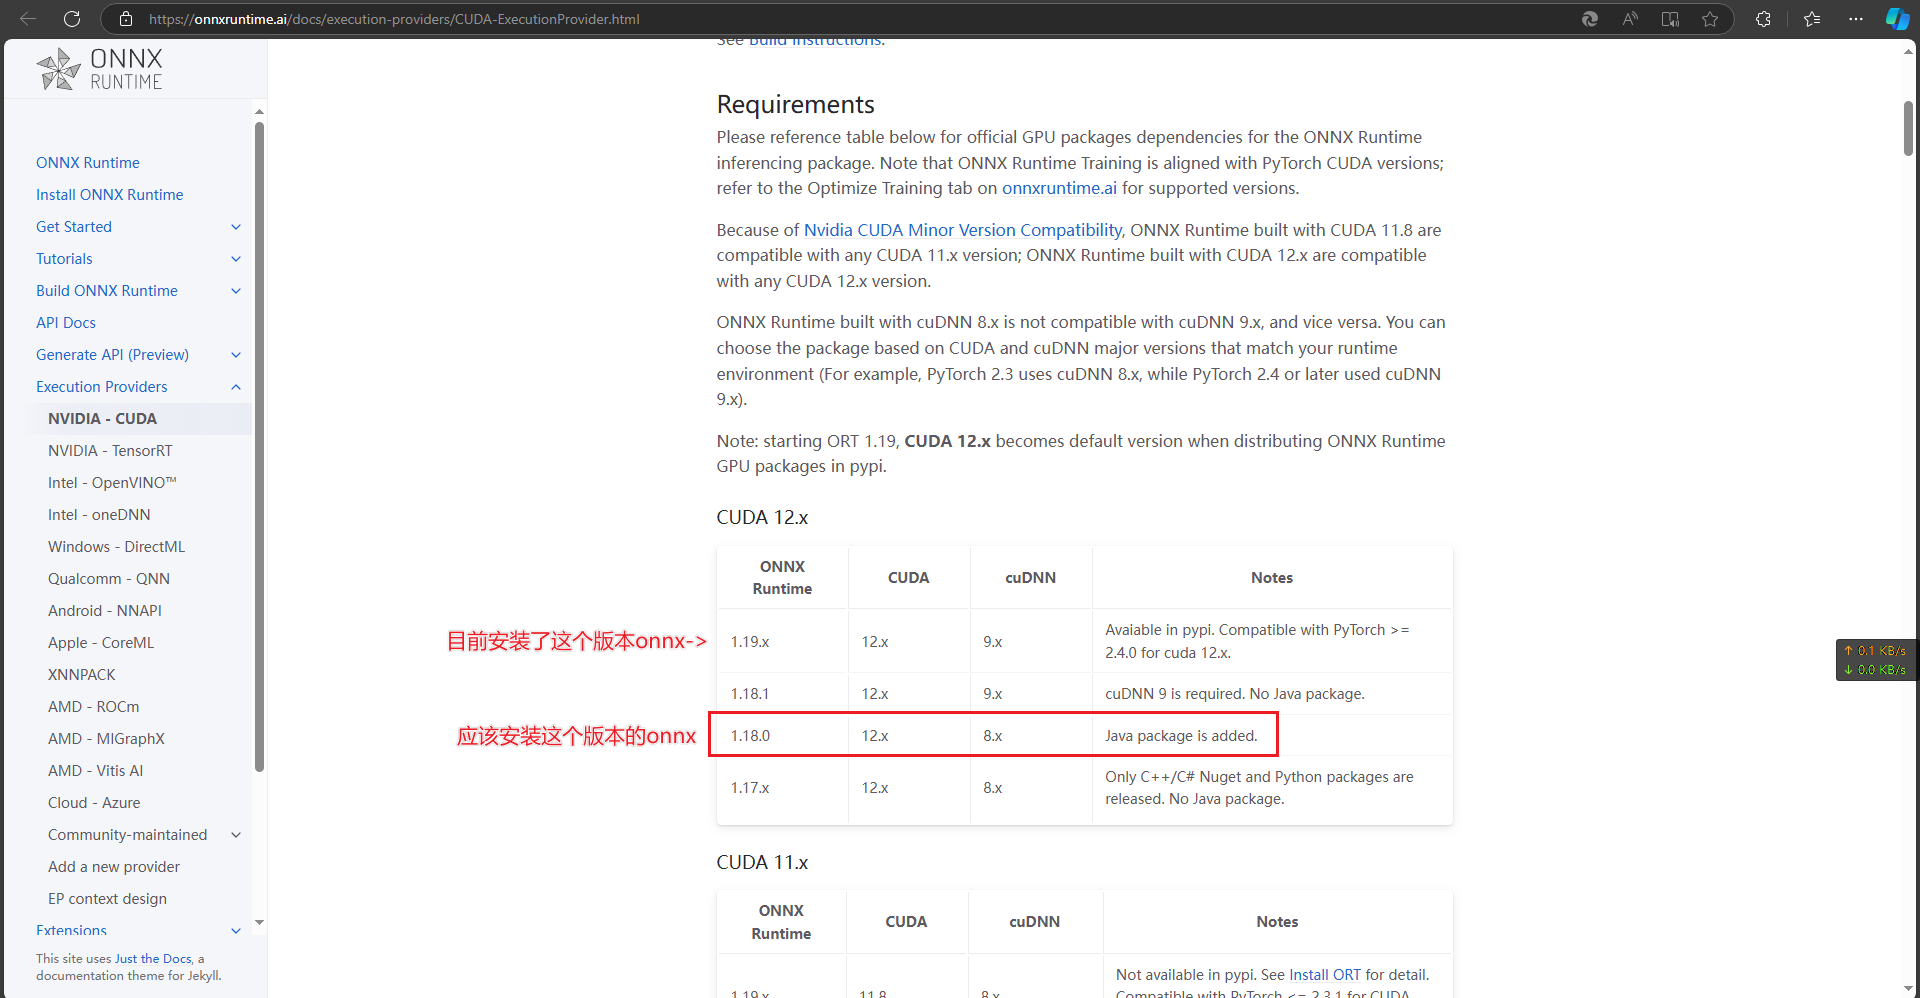Open browser Settings and more menu
Screen dimensions: 1920x998
click(1856, 19)
